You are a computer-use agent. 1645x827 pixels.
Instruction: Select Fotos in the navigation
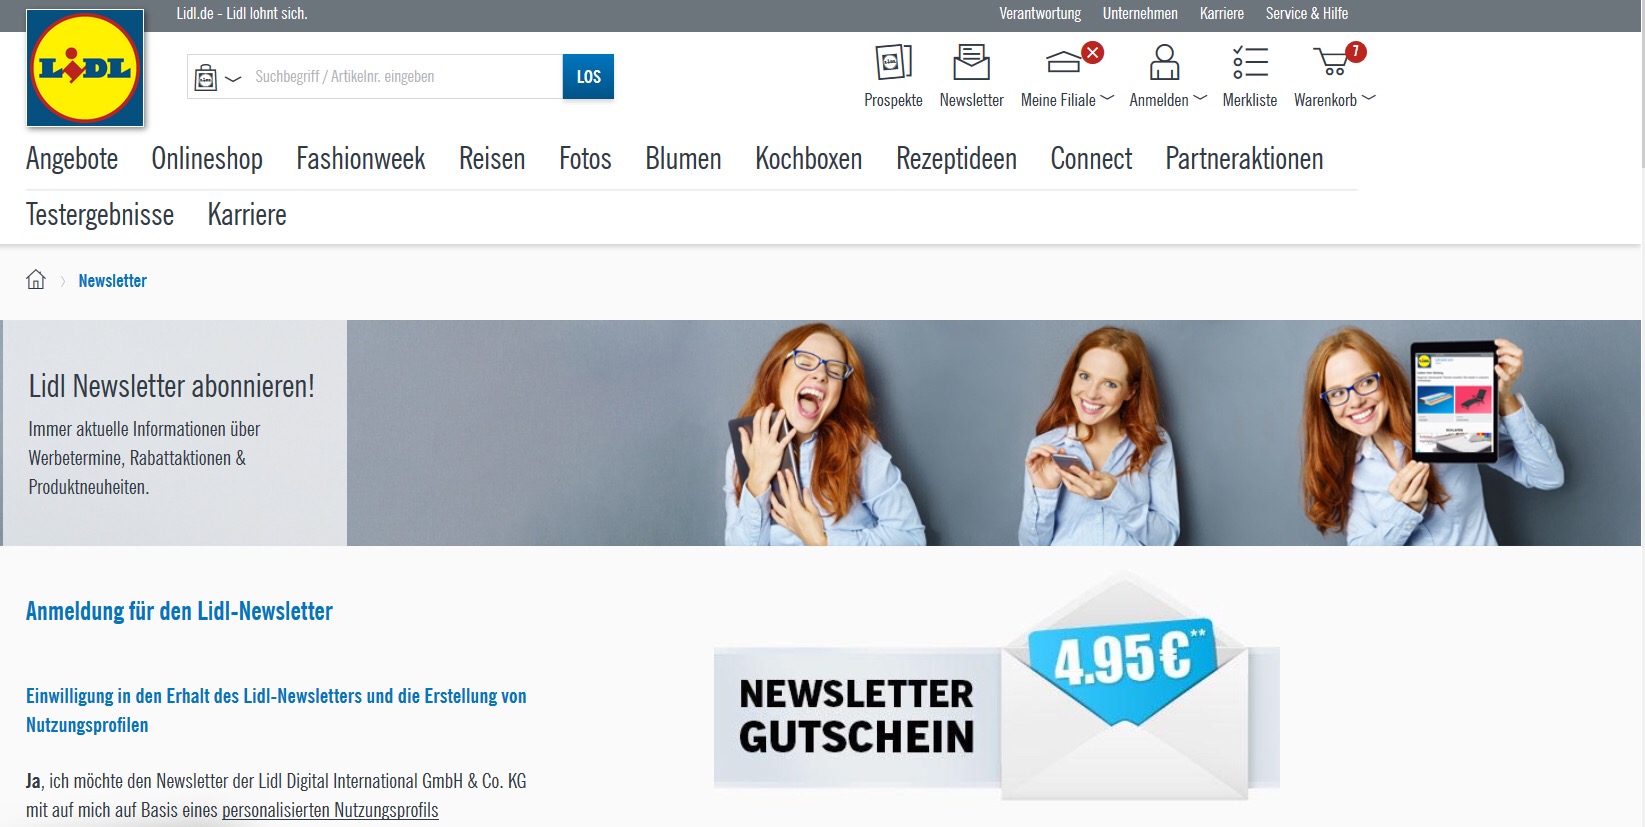tap(585, 159)
